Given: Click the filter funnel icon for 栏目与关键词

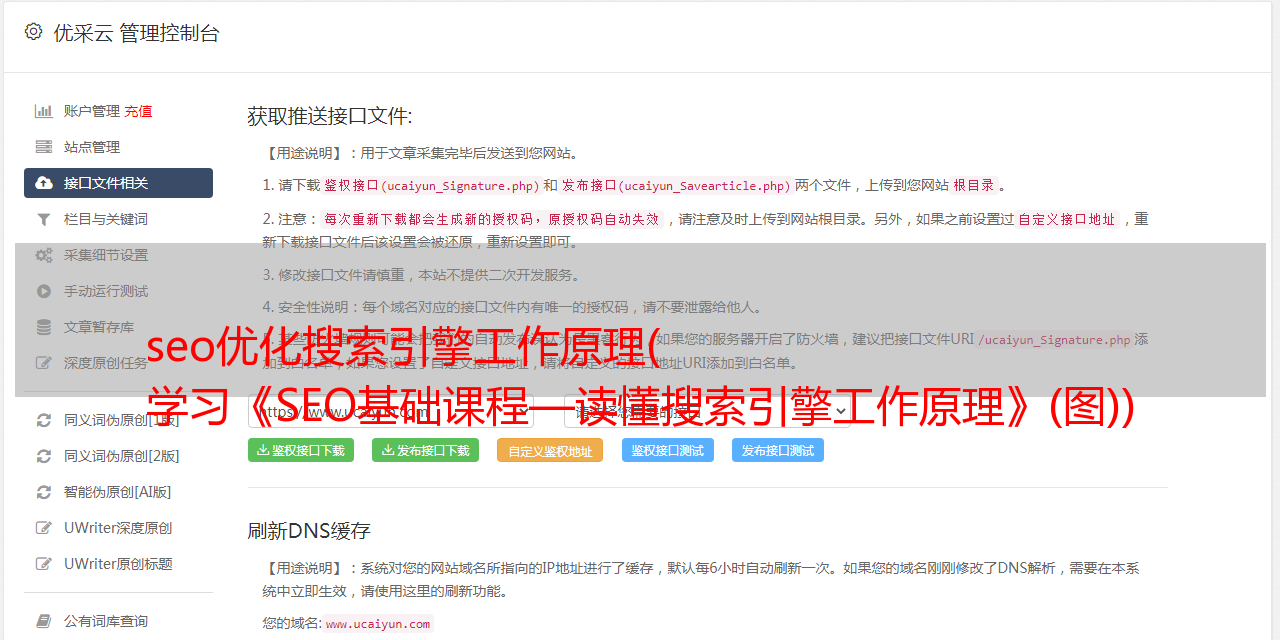Looking at the screenshot, I should (44, 219).
